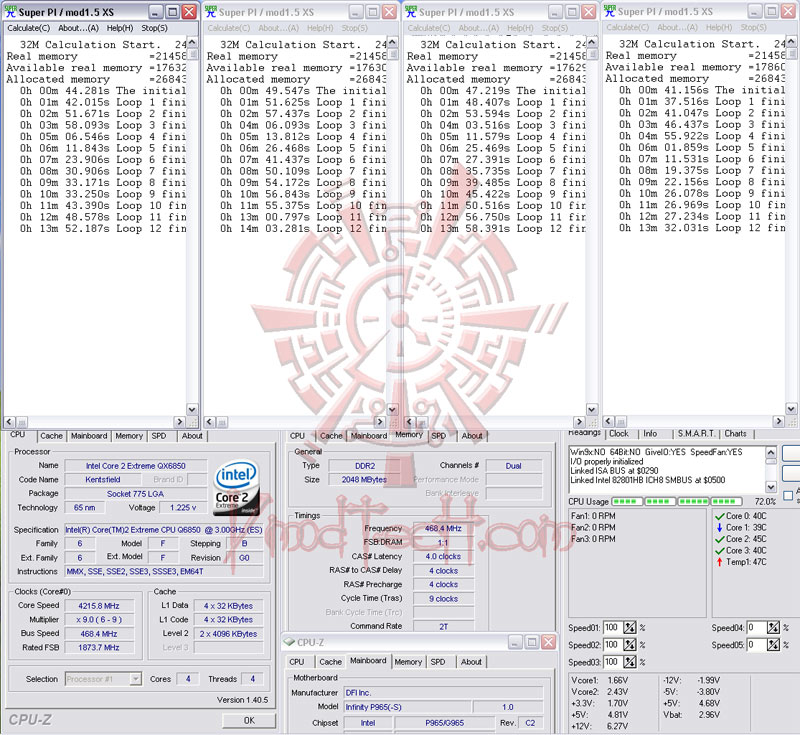
Task: Adjust Speed05 spinner in SpeedFan
Action: click(773, 645)
